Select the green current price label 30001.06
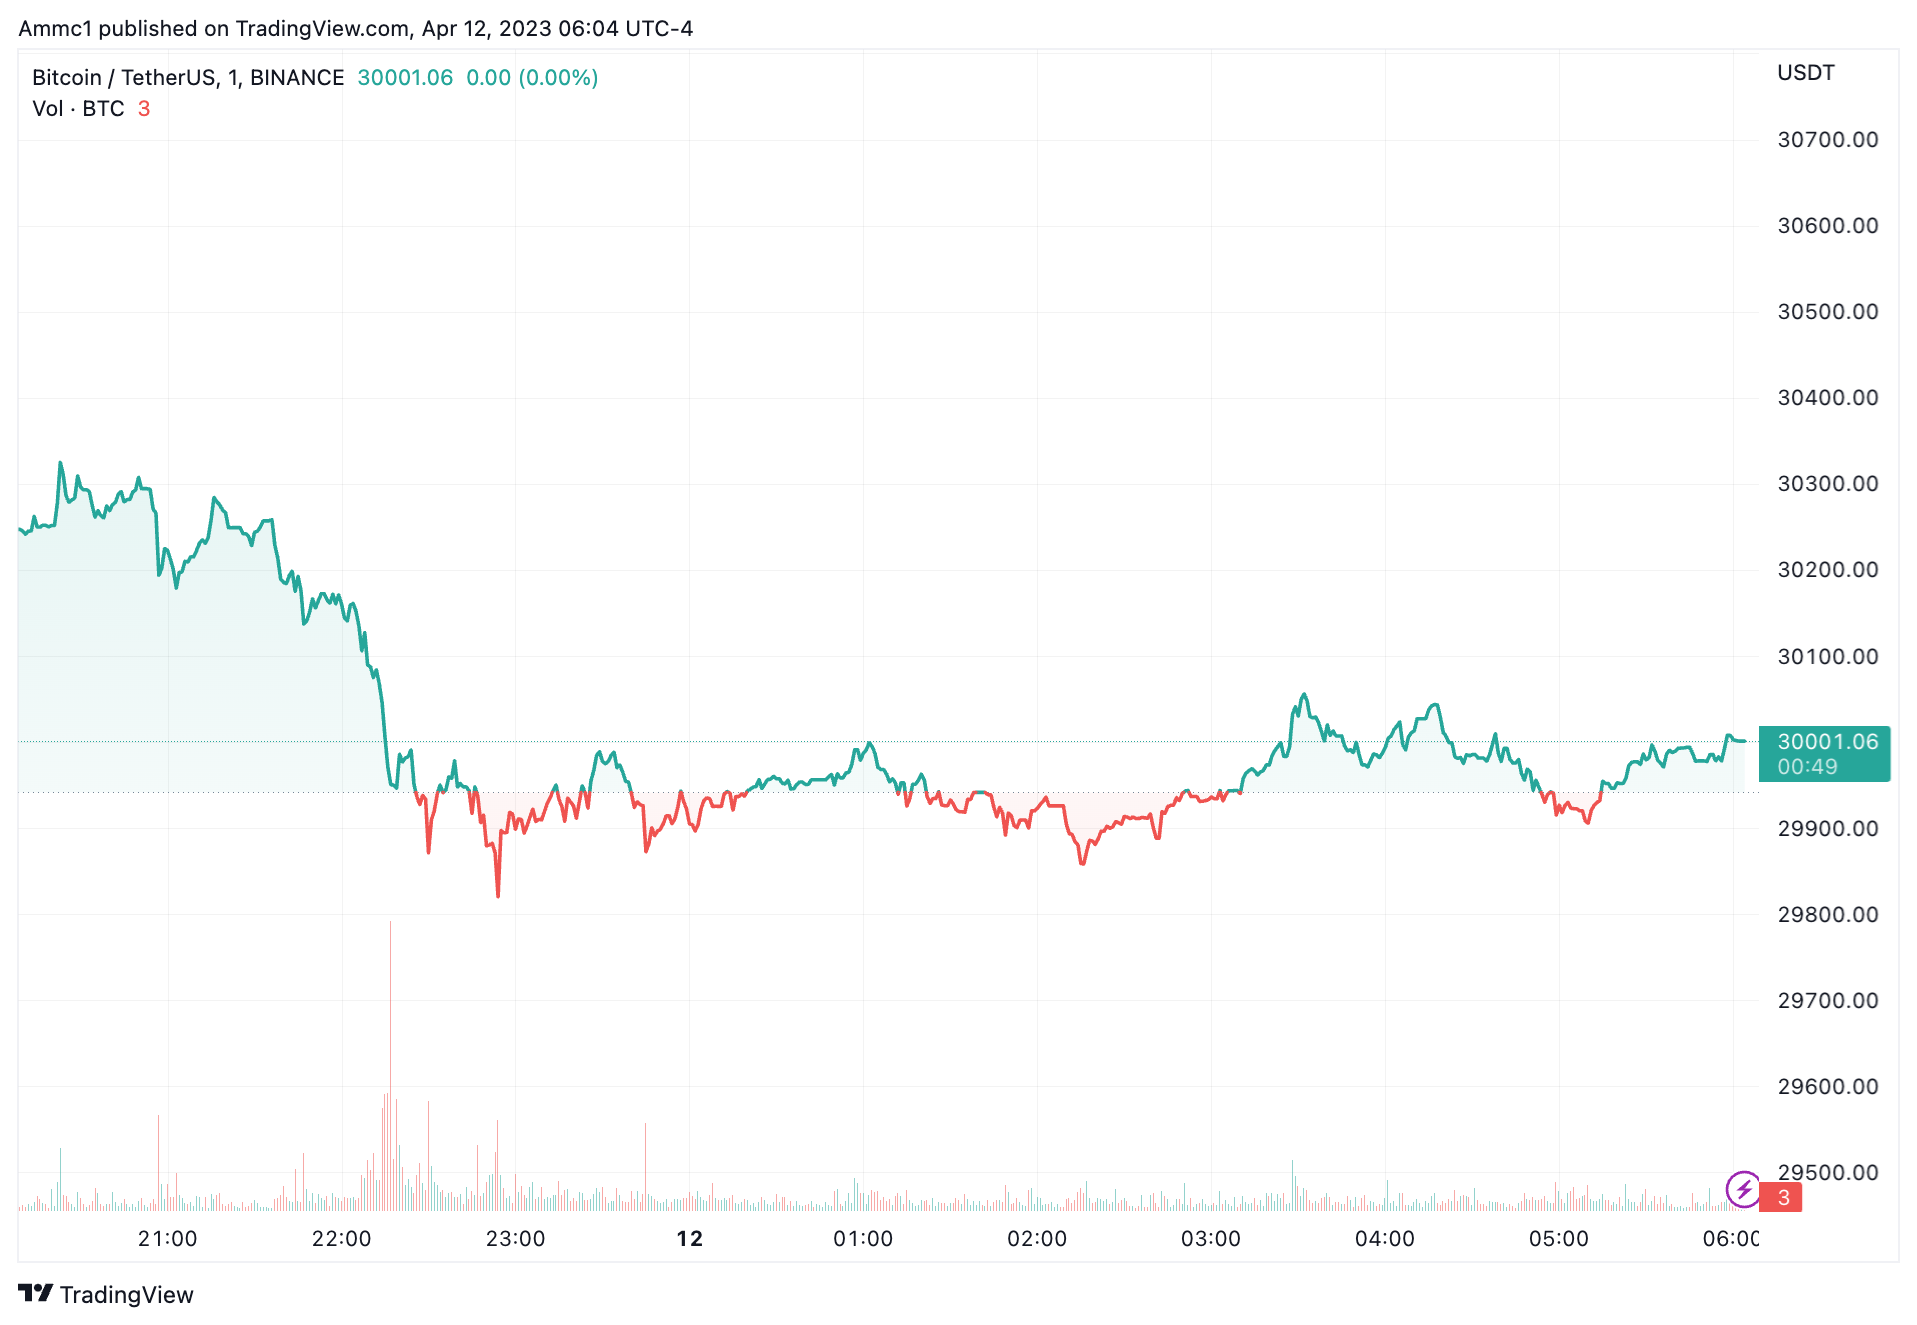Screen dimensions: 1917x1325 tap(1826, 742)
